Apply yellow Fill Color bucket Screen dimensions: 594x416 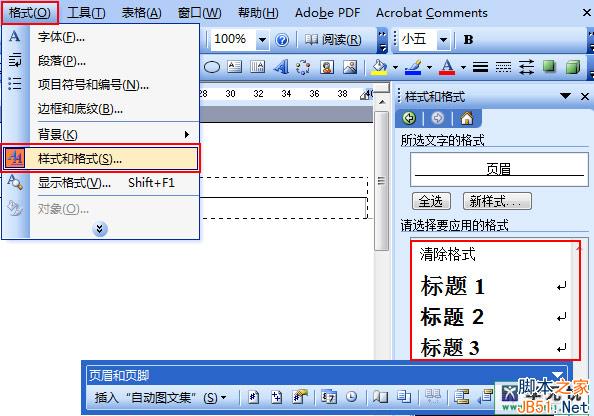click(379, 67)
